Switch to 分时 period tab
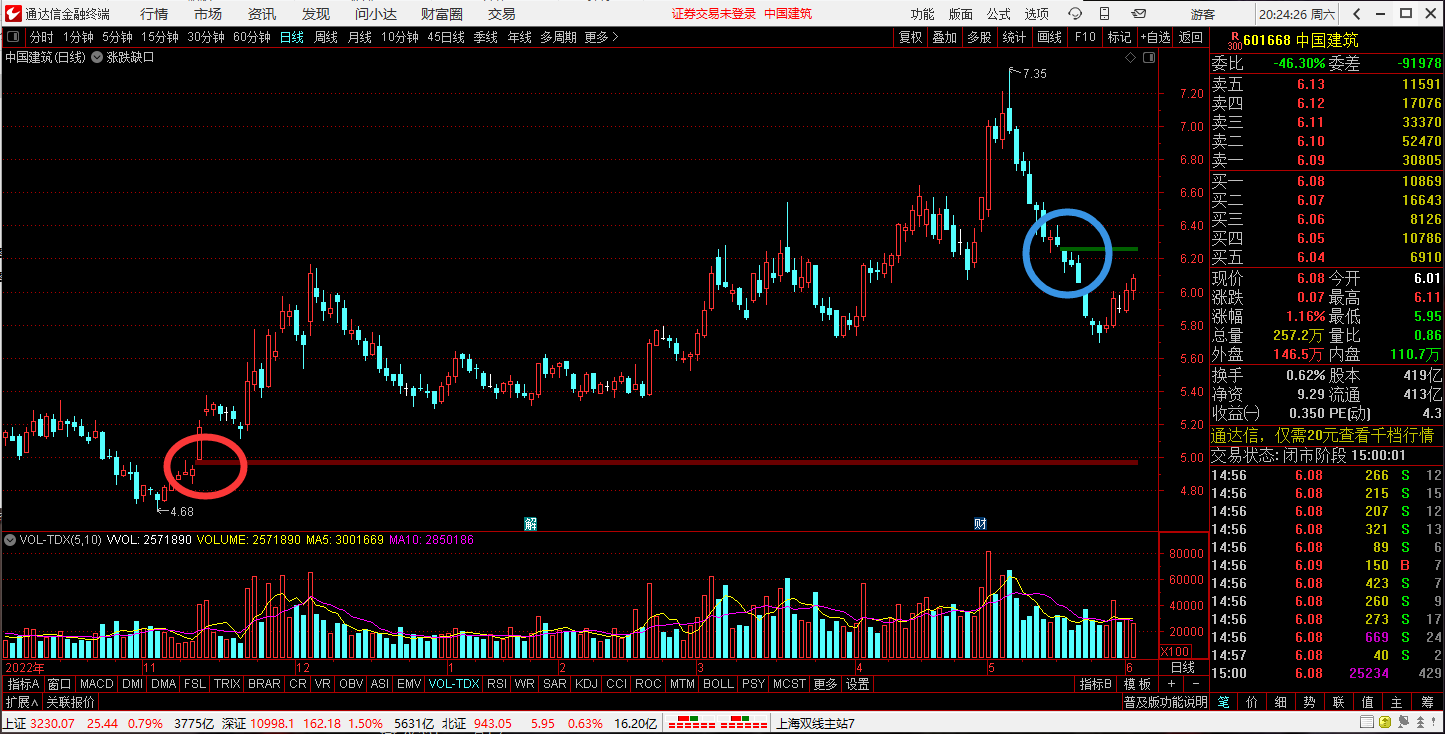Viewport: 1445px width, 734px height. pos(42,37)
